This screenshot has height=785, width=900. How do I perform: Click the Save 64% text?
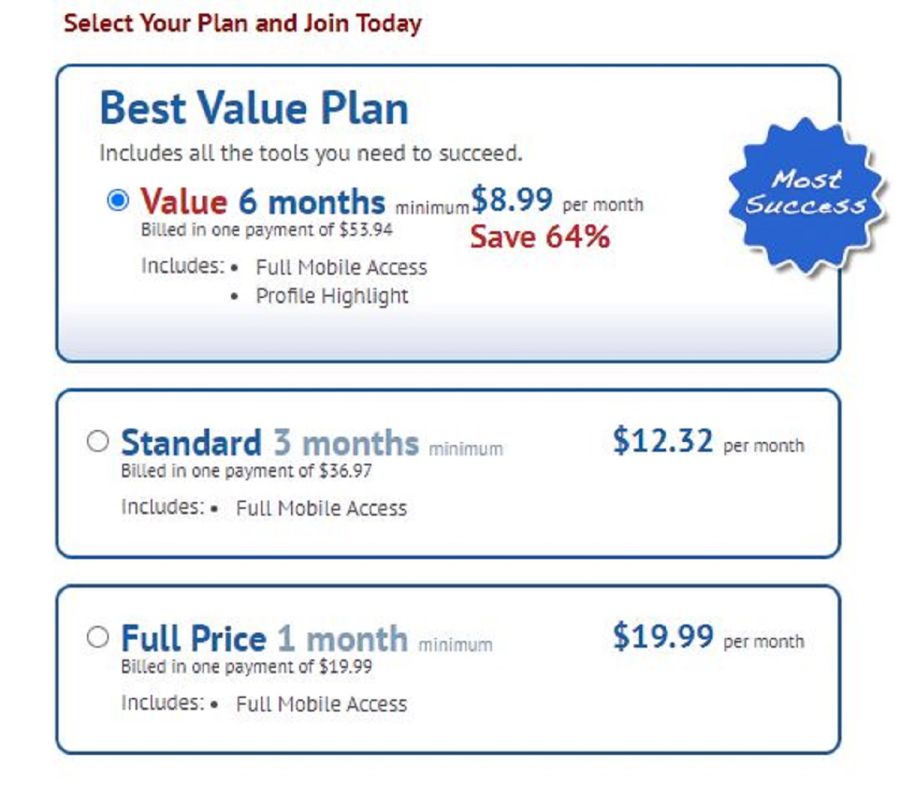point(540,236)
